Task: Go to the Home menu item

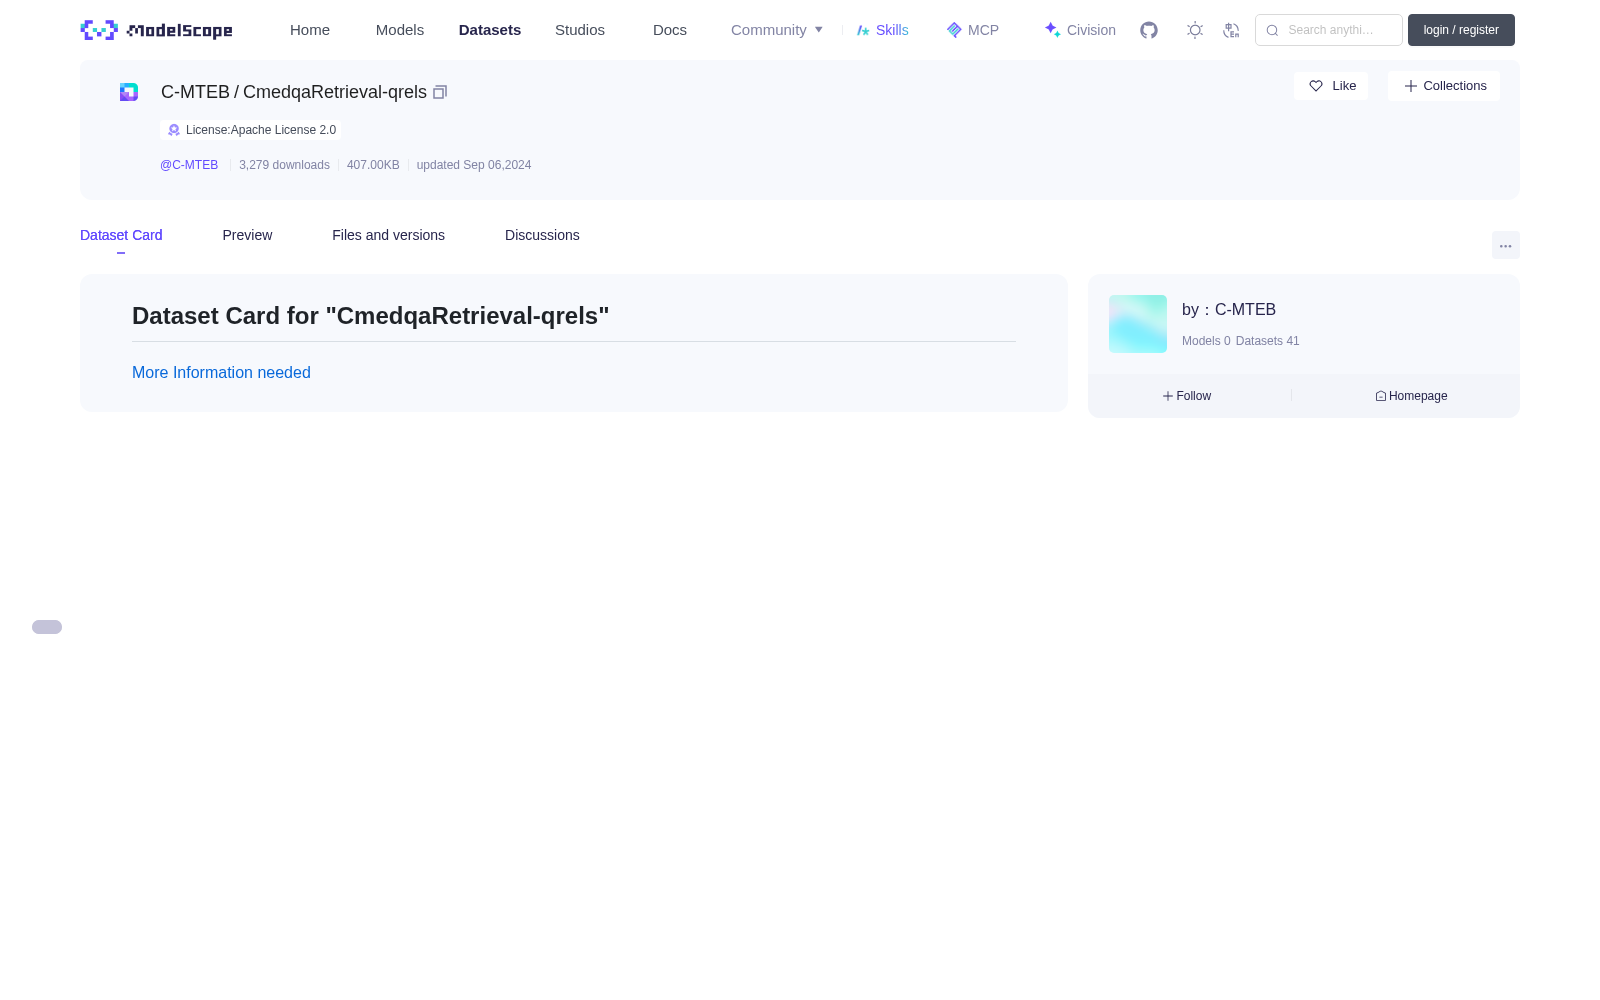Action: tap(310, 30)
